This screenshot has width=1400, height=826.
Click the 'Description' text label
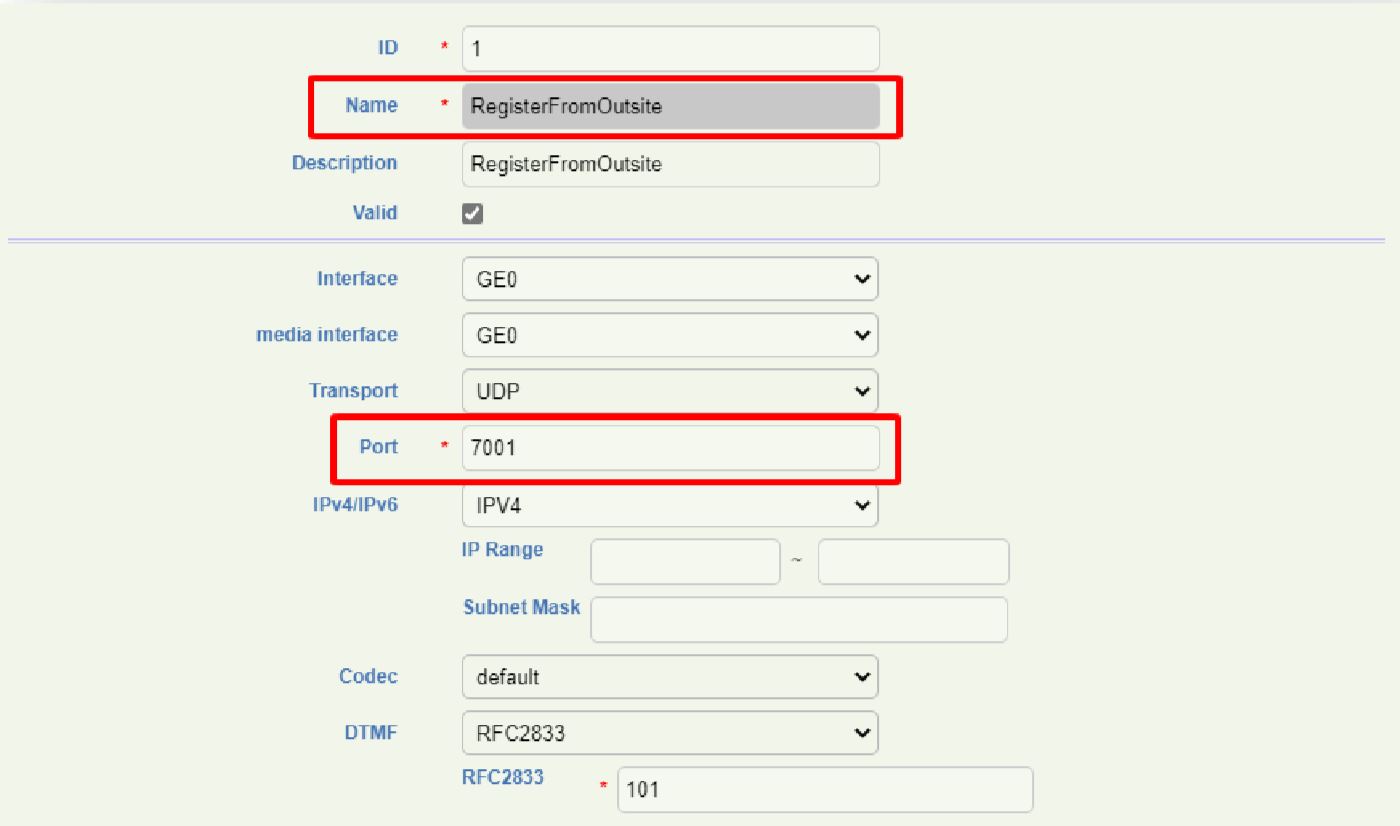[x=344, y=162]
